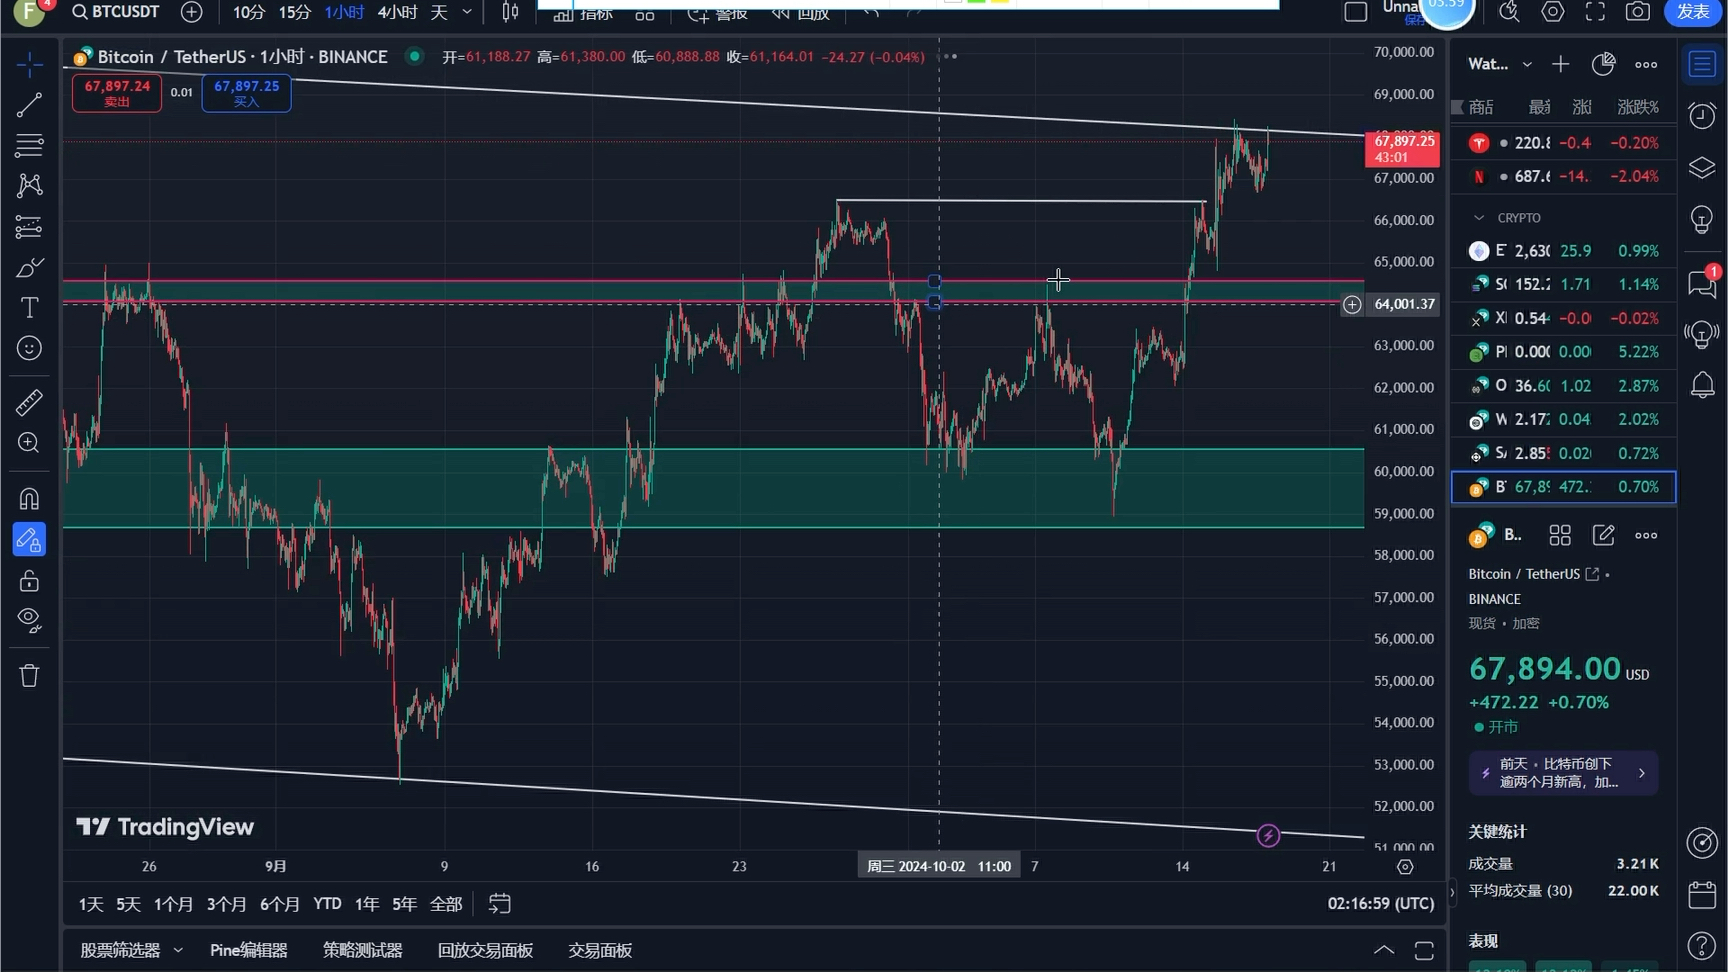Hide all drawings with the eye icon
The height and width of the screenshot is (972, 1728).
pos(29,620)
